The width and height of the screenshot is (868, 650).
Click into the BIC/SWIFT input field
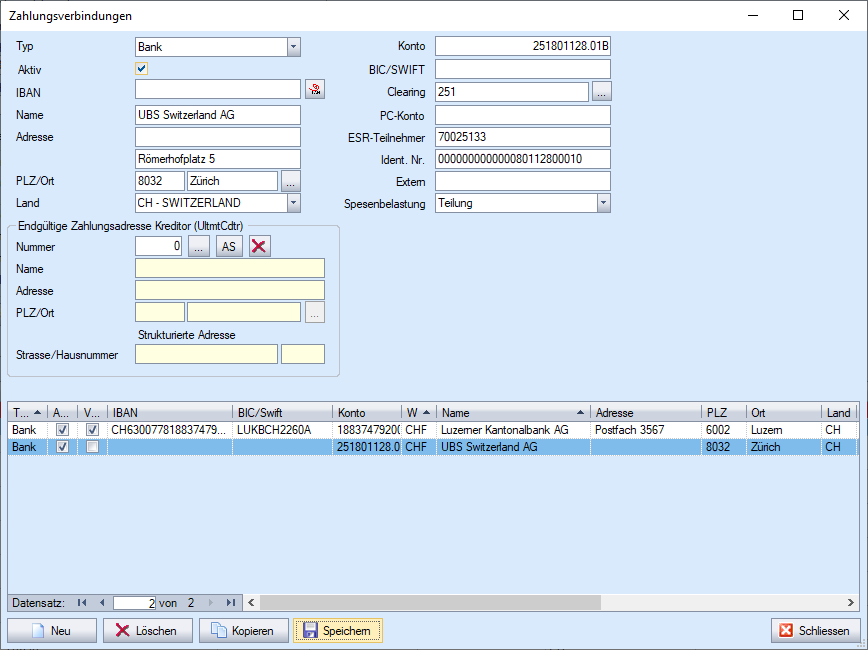tap(522, 69)
